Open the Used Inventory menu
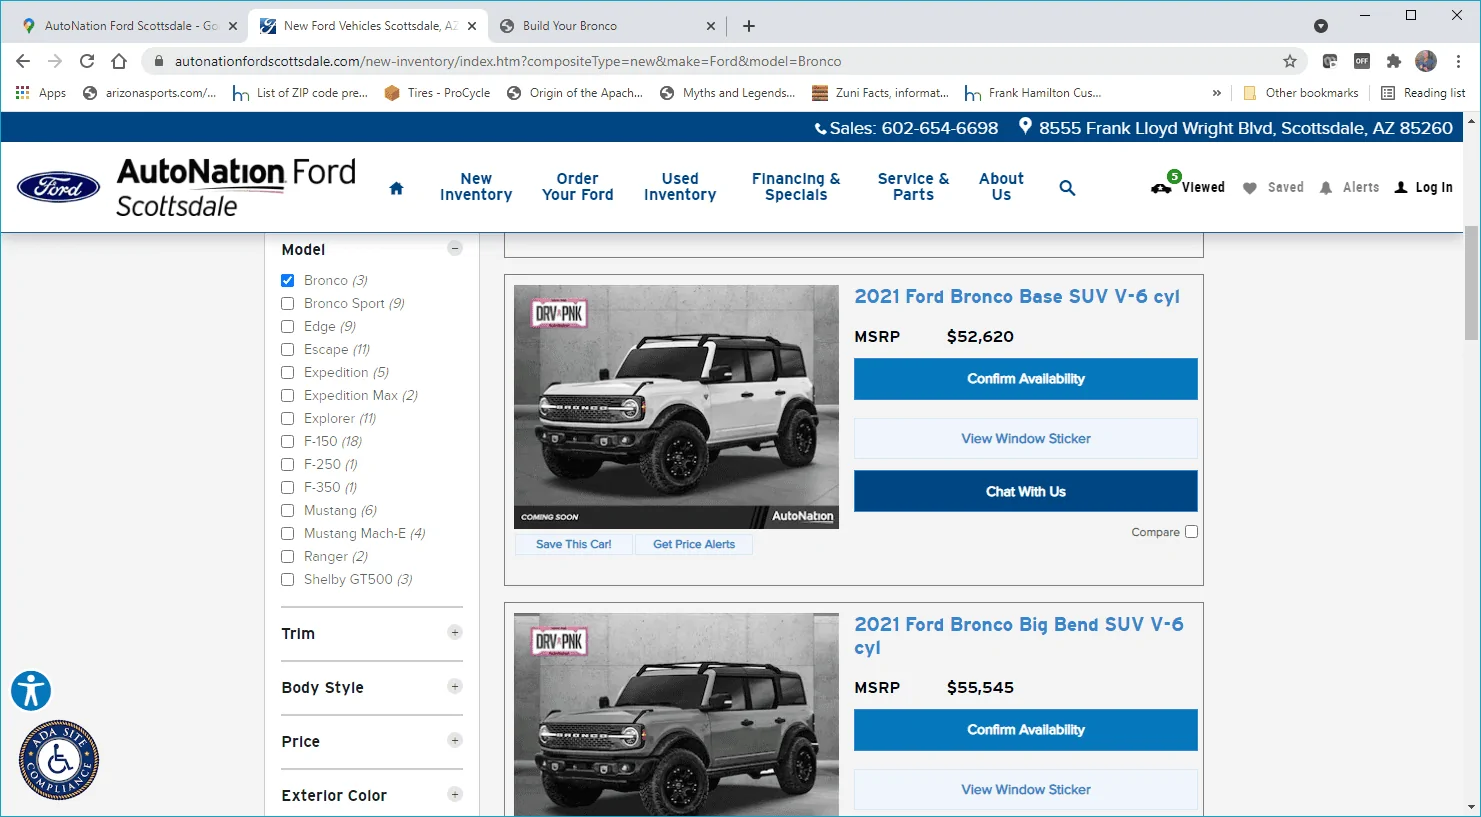The width and height of the screenshot is (1481, 817). [680, 187]
